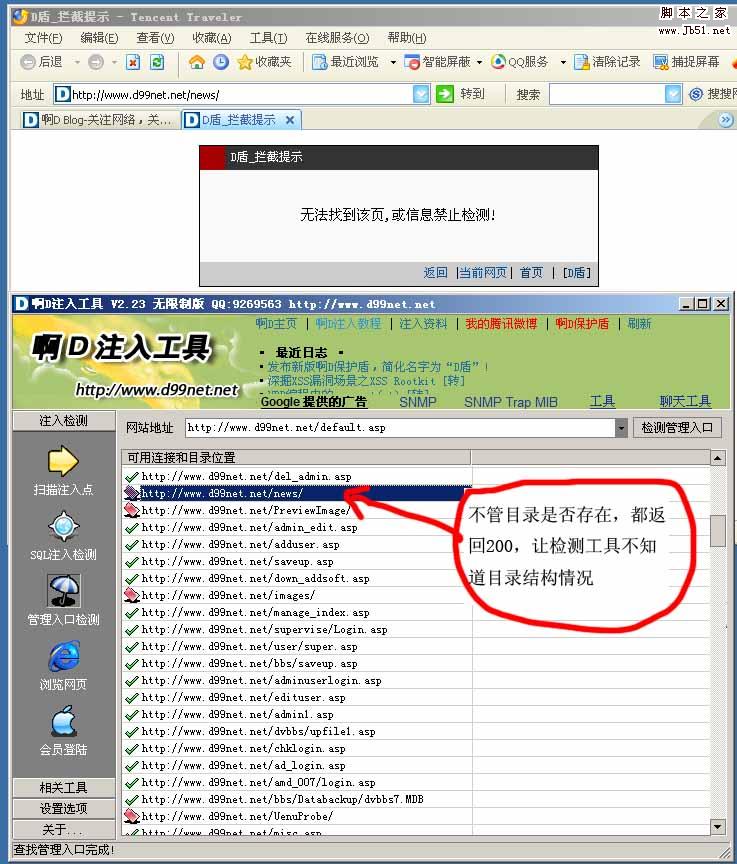The height and width of the screenshot is (864, 737).
Task: Open 编辑(E) menu
Action: coord(99,38)
